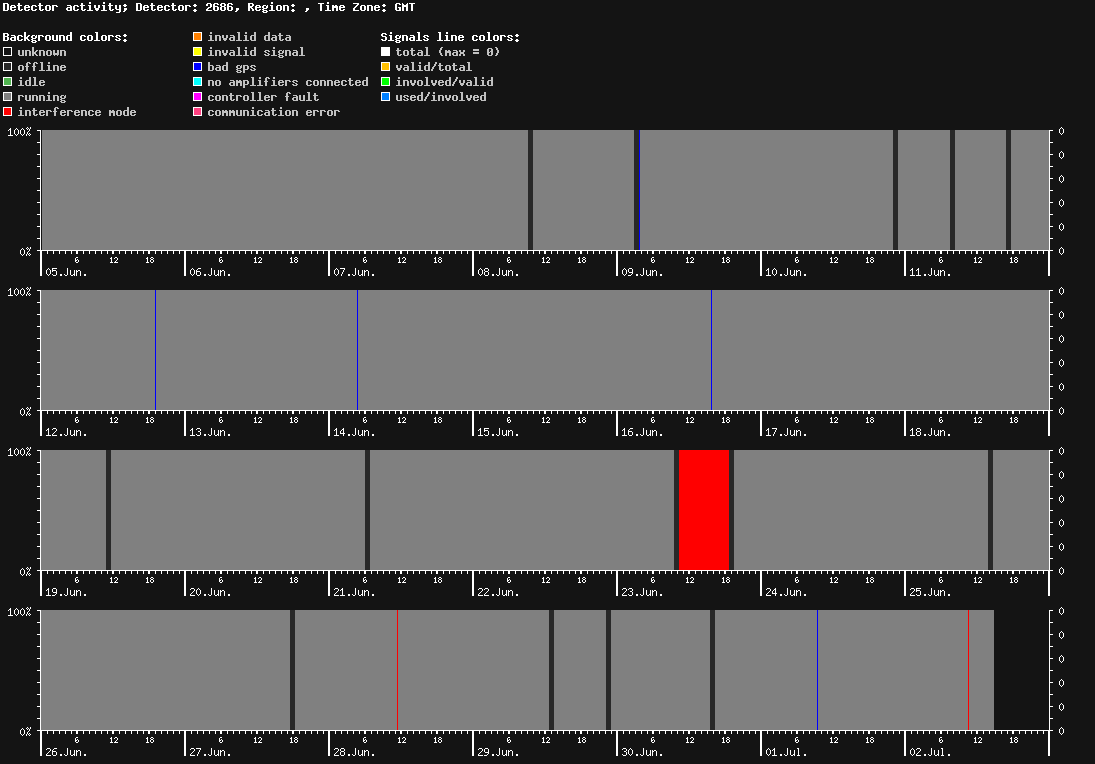Click the dark gap on 25.Jun.
Viewport: 1095px width, 764px height.
pos(990,510)
